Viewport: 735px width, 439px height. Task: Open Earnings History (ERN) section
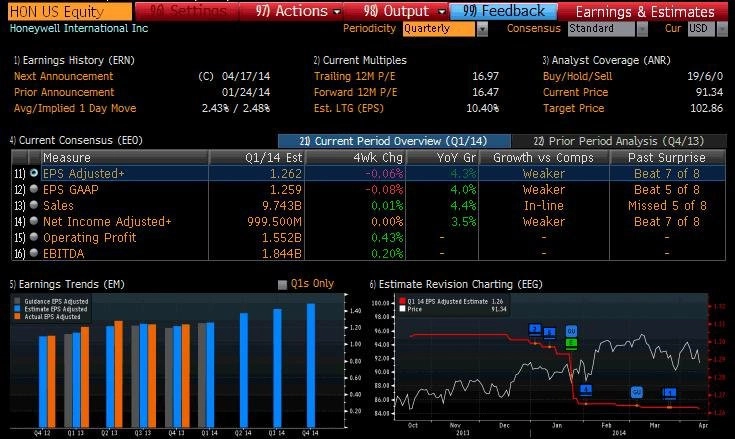74,60
